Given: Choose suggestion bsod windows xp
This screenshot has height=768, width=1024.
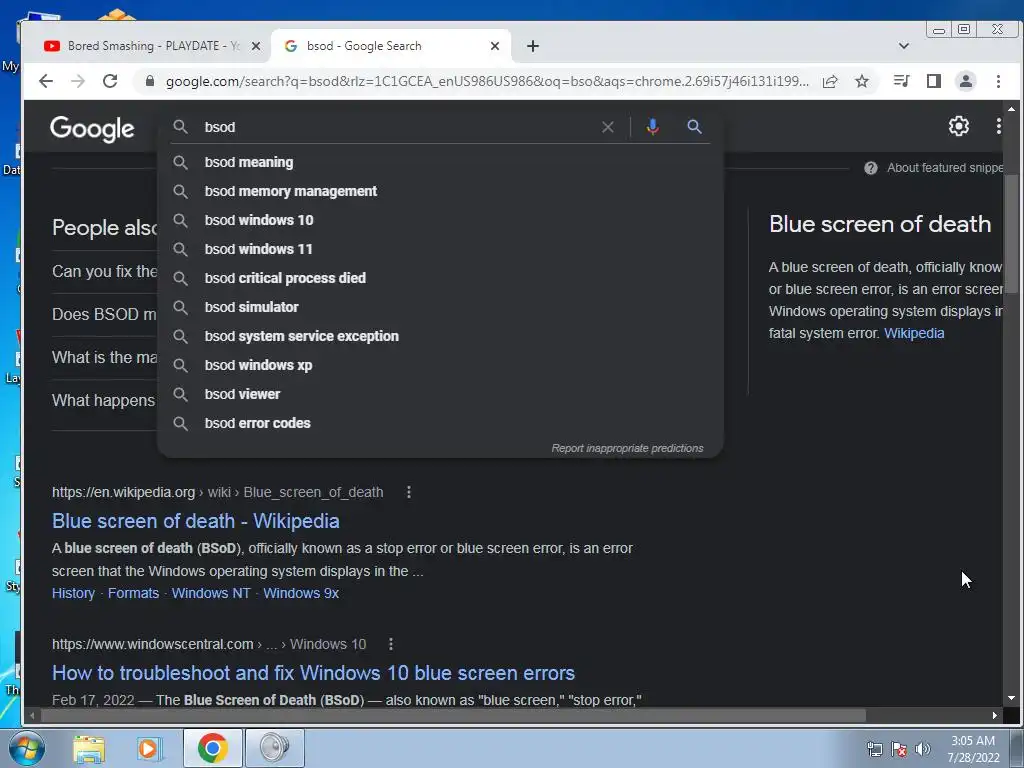Looking at the screenshot, I should tap(440, 365).
